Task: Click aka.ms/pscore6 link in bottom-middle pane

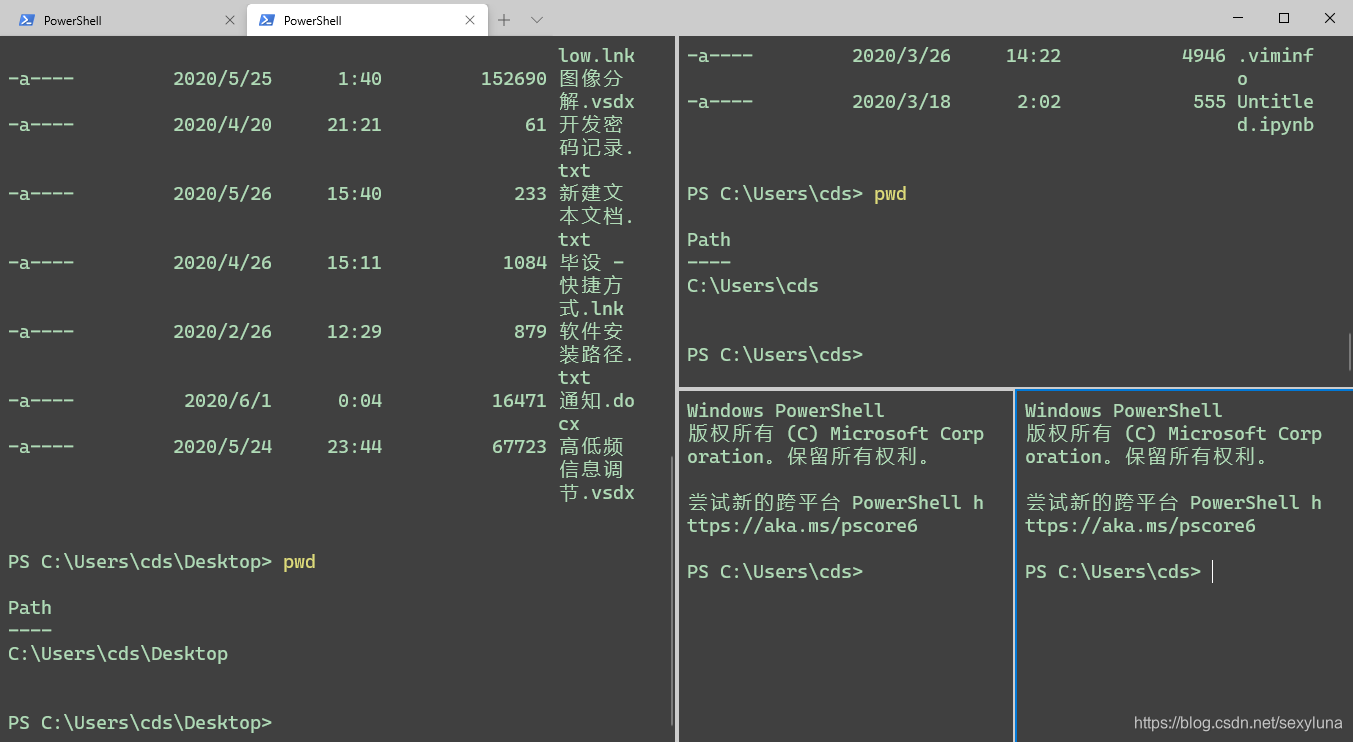Action: pos(802,526)
